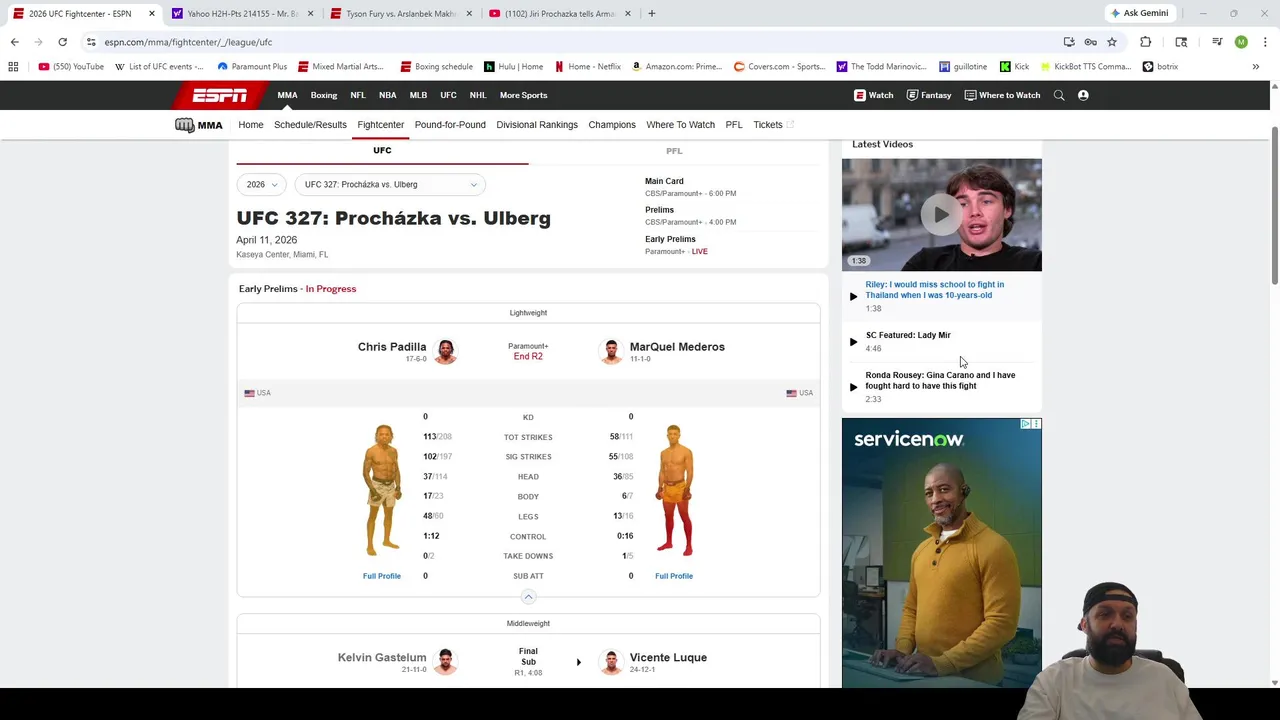Select Boxing in ESPN nav
This screenshot has height=720, width=1280.
tap(324, 95)
